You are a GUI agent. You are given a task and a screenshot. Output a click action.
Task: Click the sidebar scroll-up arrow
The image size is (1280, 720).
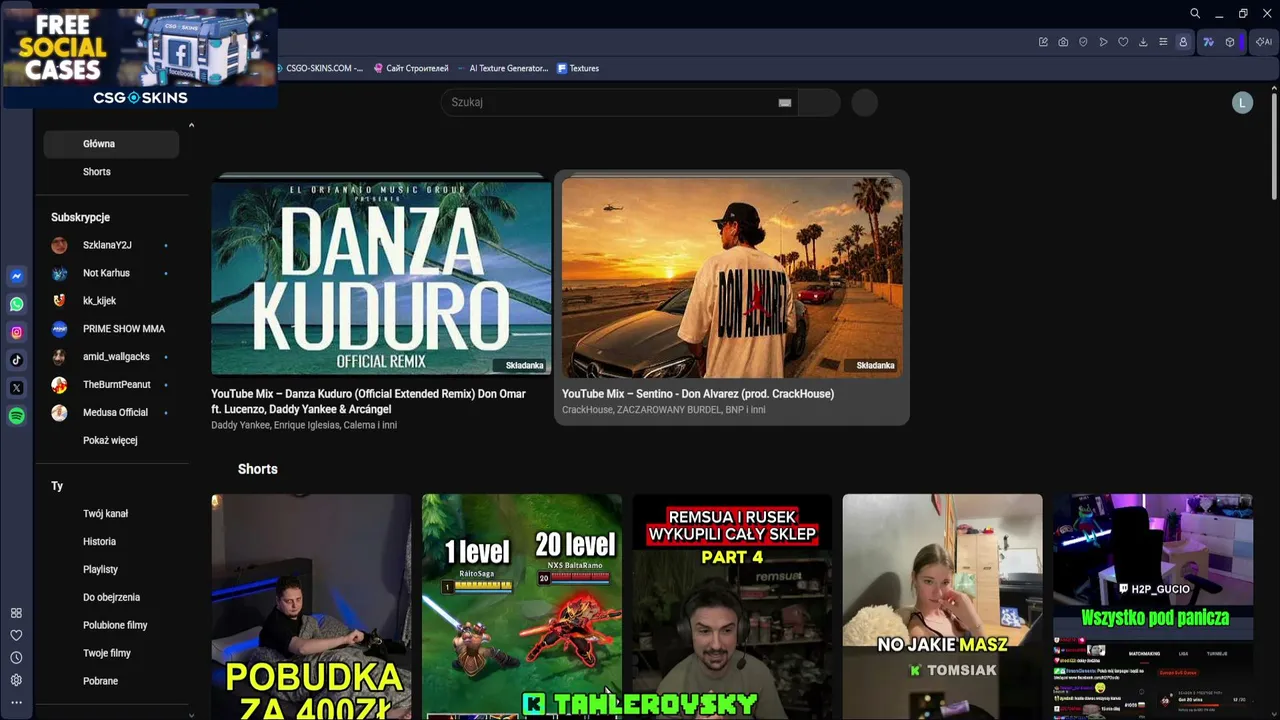pyautogui.click(x=191, y=125)
